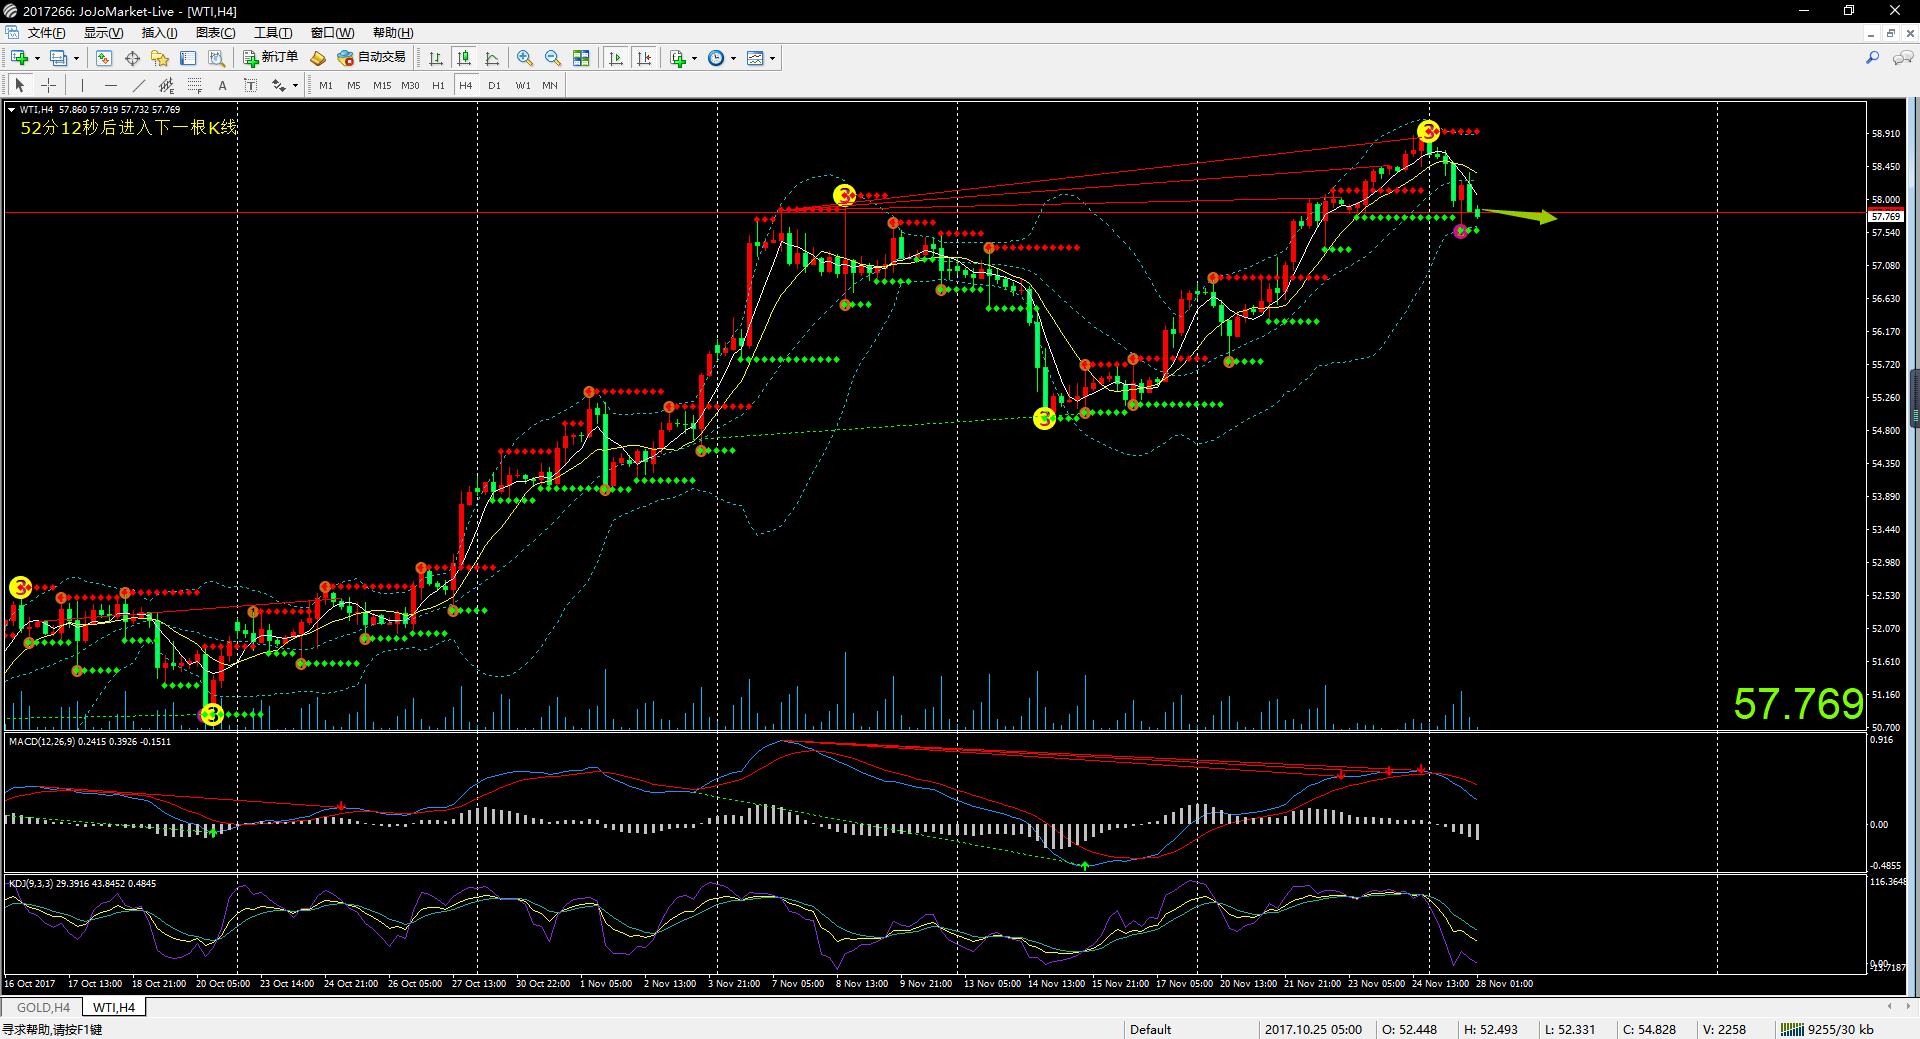
Task: Click the zoom out magnifier icon
Action: 552,59
